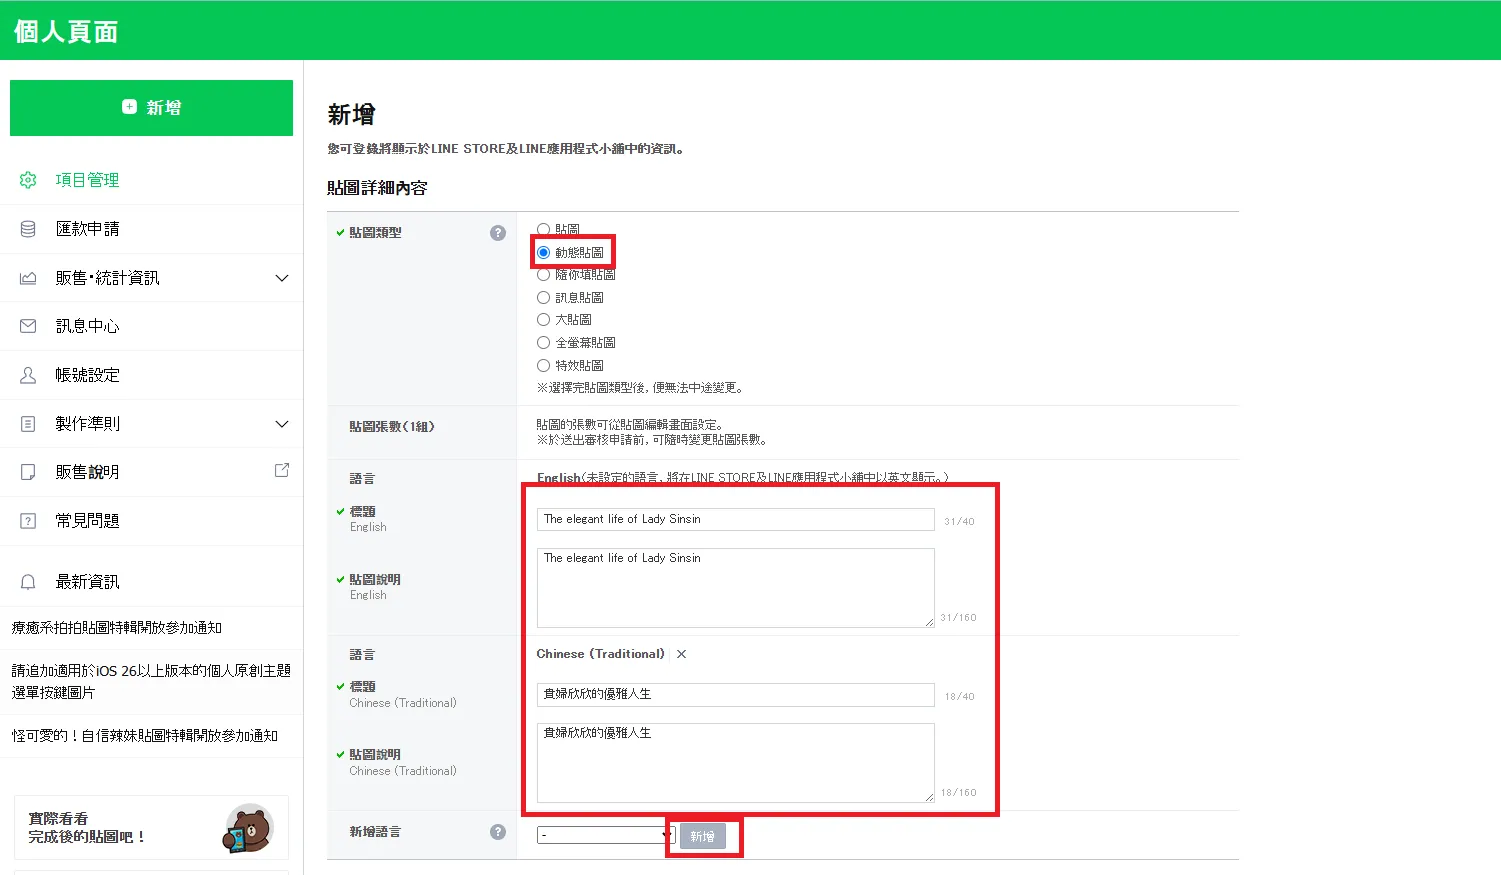Open the 新增語言 language dropdown
Image resolution: width=1501 pixels, height=875 pixels.
click(x=606, y=835)
